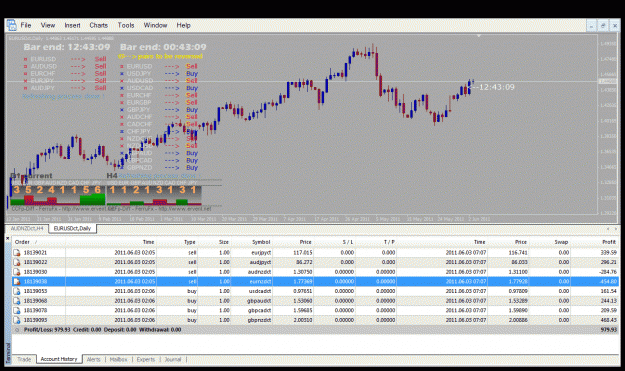Open the Experts terminal tab
This screenshot has width=625, height=371.
coord(146,359)
